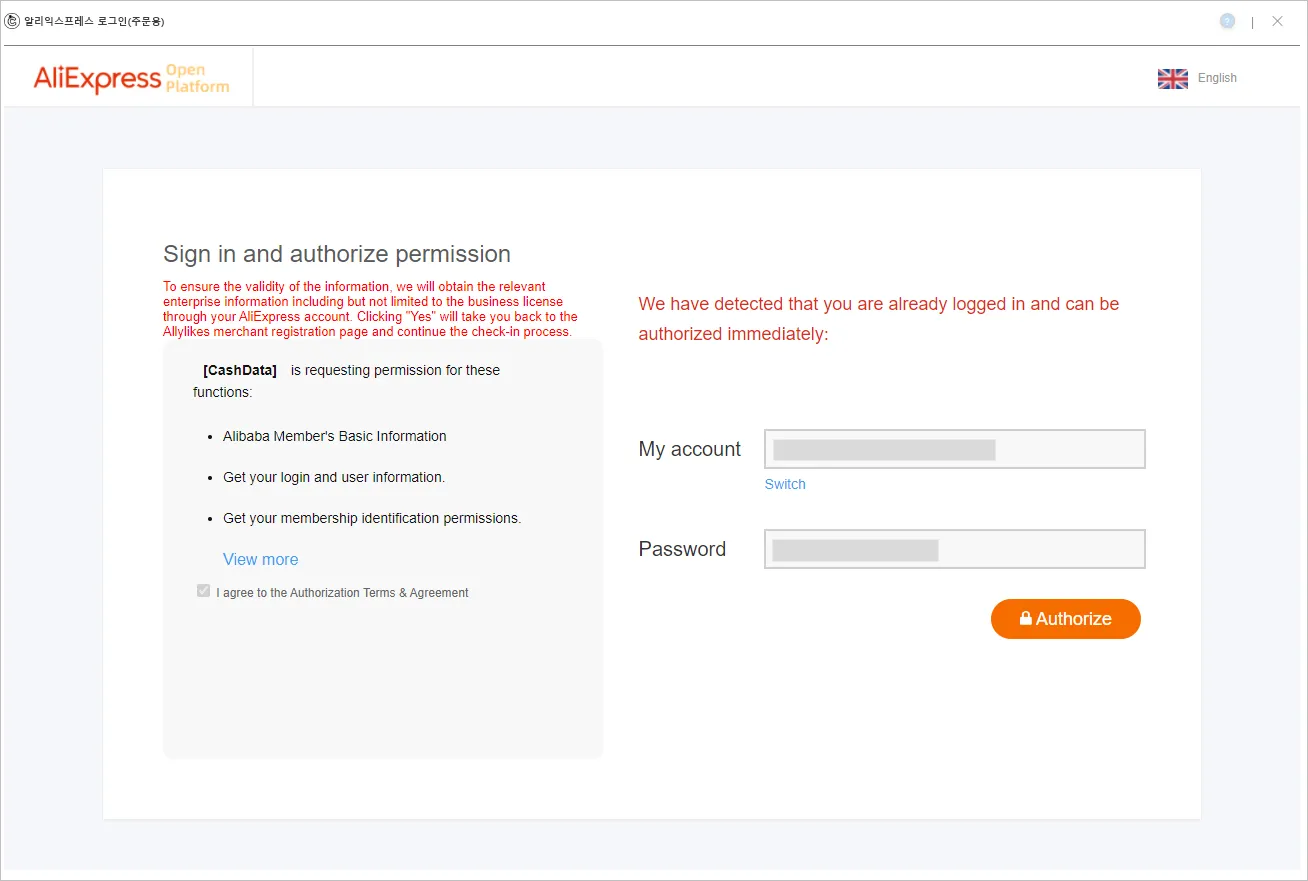Click the CashData application name

coord(240,370)
